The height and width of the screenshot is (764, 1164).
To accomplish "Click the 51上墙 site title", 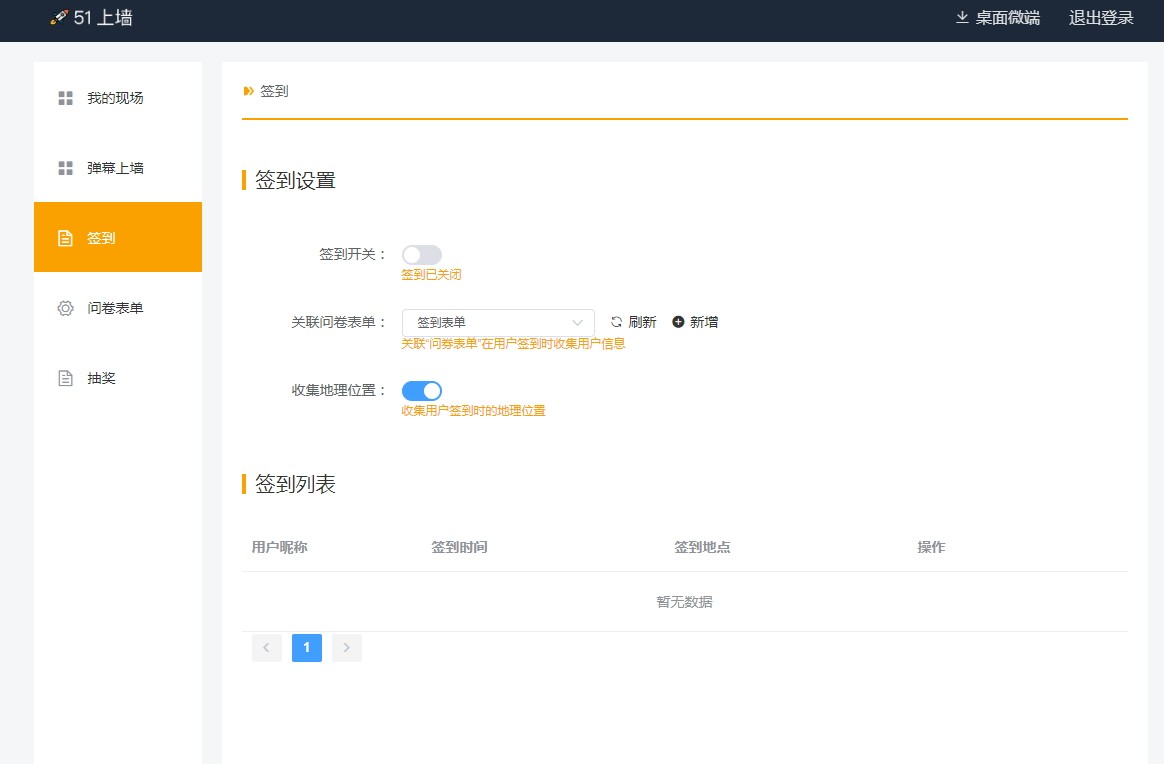I will click(103, 18).
